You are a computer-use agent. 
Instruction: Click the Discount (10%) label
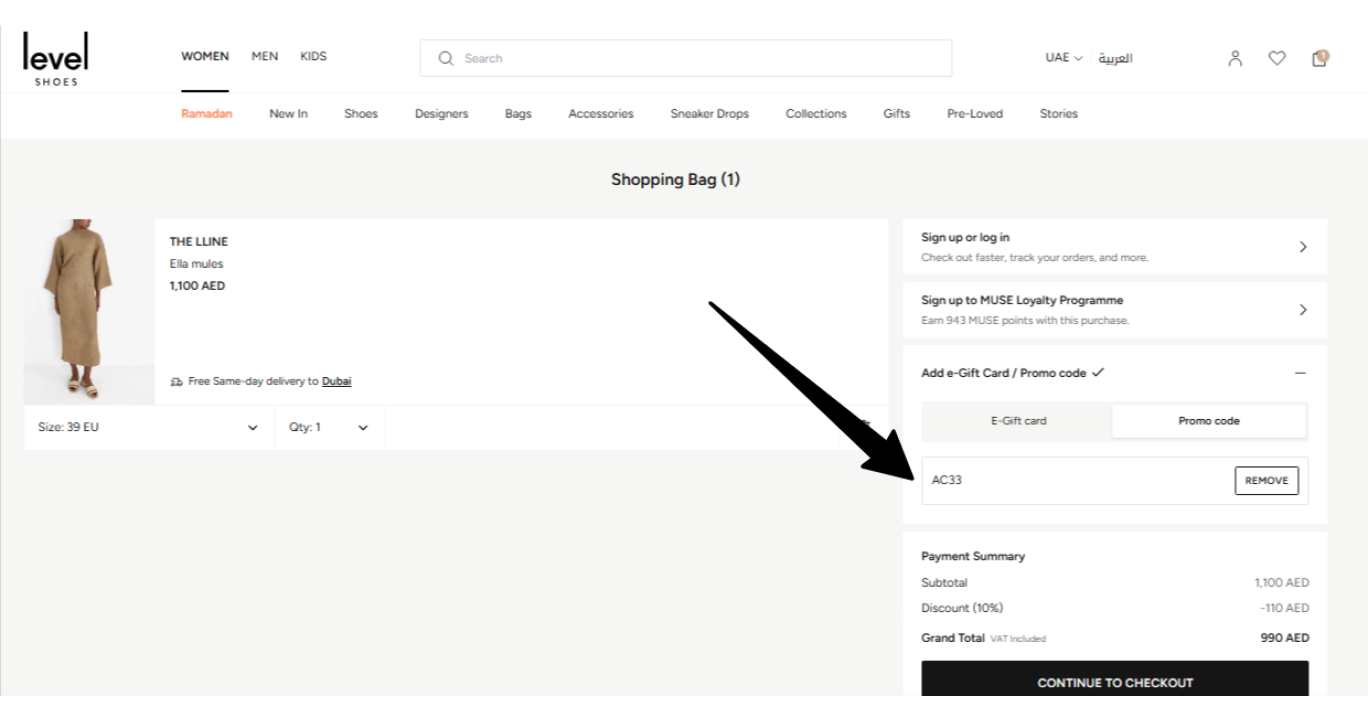click(x=962, y=608)
